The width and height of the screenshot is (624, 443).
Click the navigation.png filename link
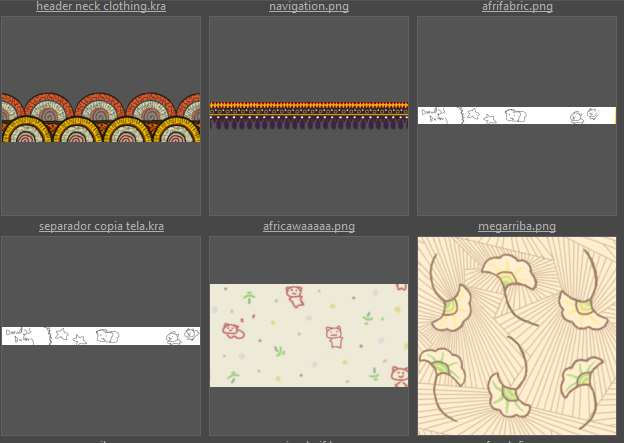(x=309, y=7)
